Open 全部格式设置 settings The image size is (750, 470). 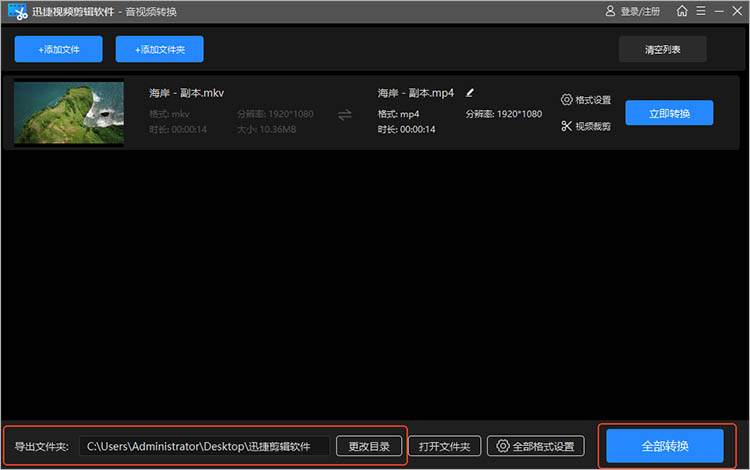click(x=536, y=446)
